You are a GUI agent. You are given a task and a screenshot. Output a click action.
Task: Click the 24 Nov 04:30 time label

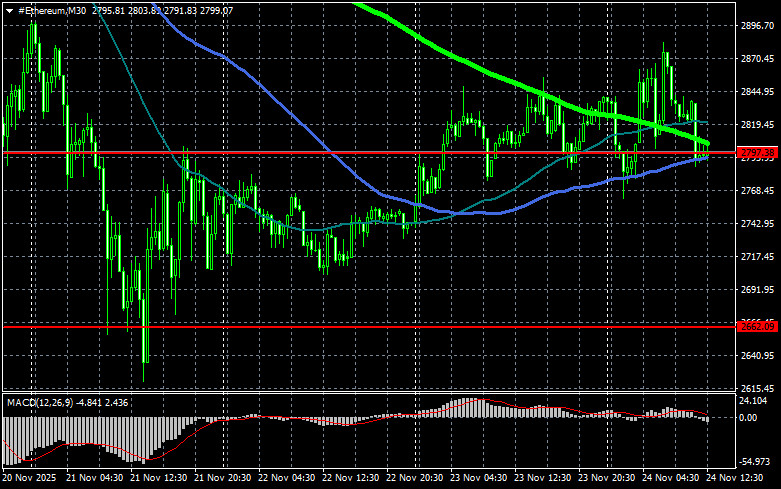pyautogui.click(x=670, y=478)
